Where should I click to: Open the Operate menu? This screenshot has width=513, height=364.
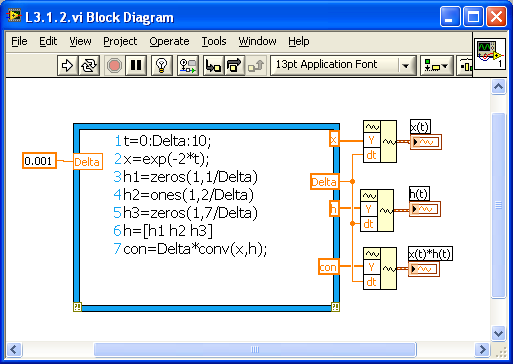(169, 41)
